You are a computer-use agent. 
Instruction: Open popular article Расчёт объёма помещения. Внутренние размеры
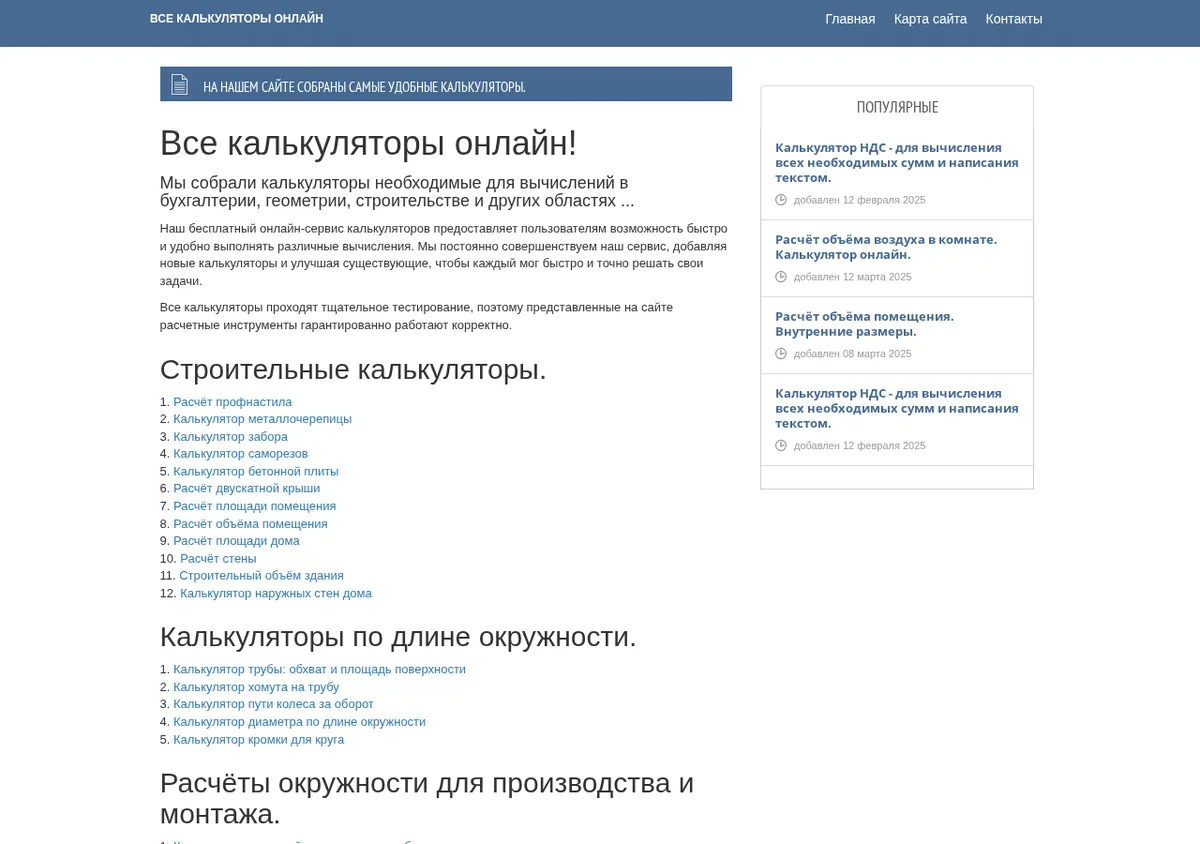coord(864,324)
